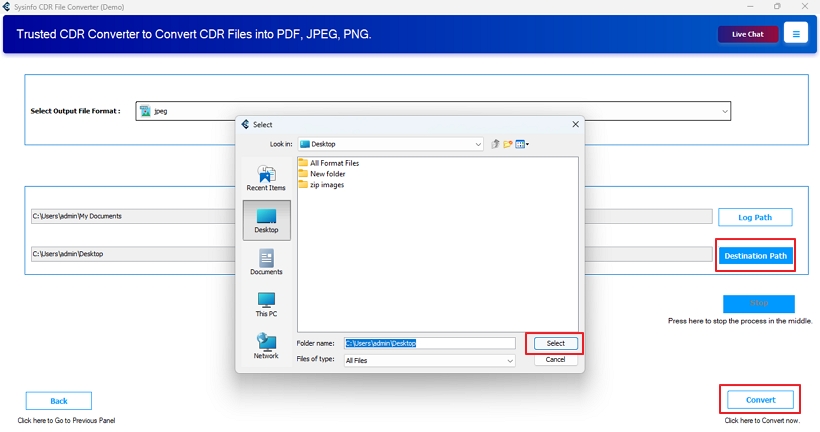Close the Select dialog with X
Image resolution: width=820 pixels, height=432 pixels.
click(x=575, y=124)
